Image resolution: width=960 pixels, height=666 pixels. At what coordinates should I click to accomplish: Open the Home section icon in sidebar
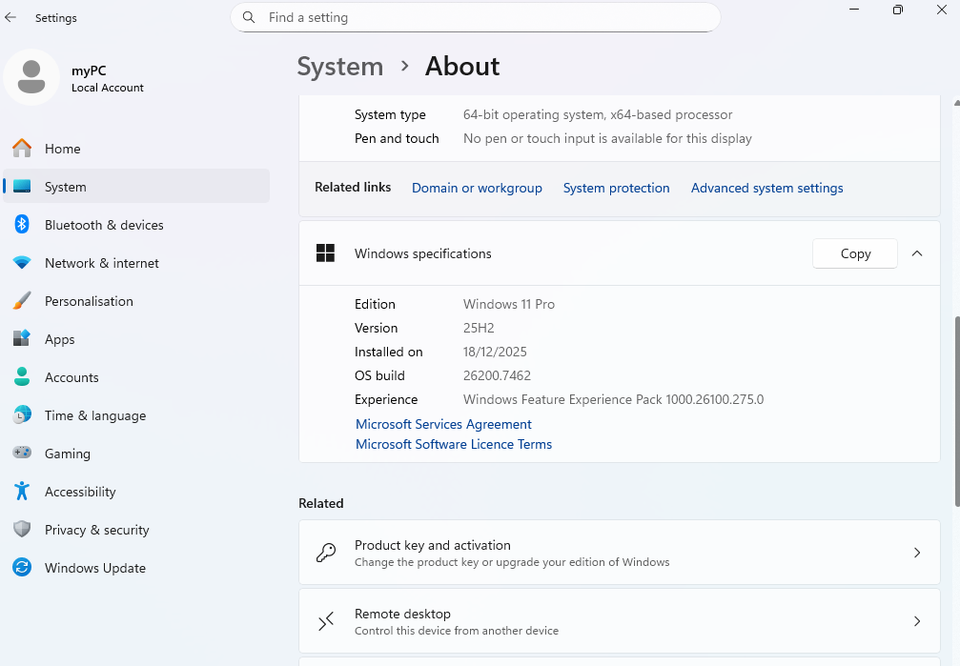(22, 148)
